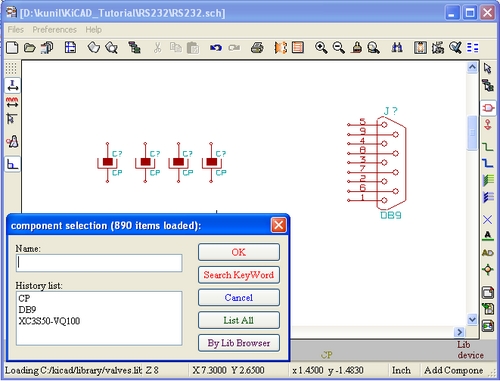Switch units with the inch toggle icon

pos(12,85)
